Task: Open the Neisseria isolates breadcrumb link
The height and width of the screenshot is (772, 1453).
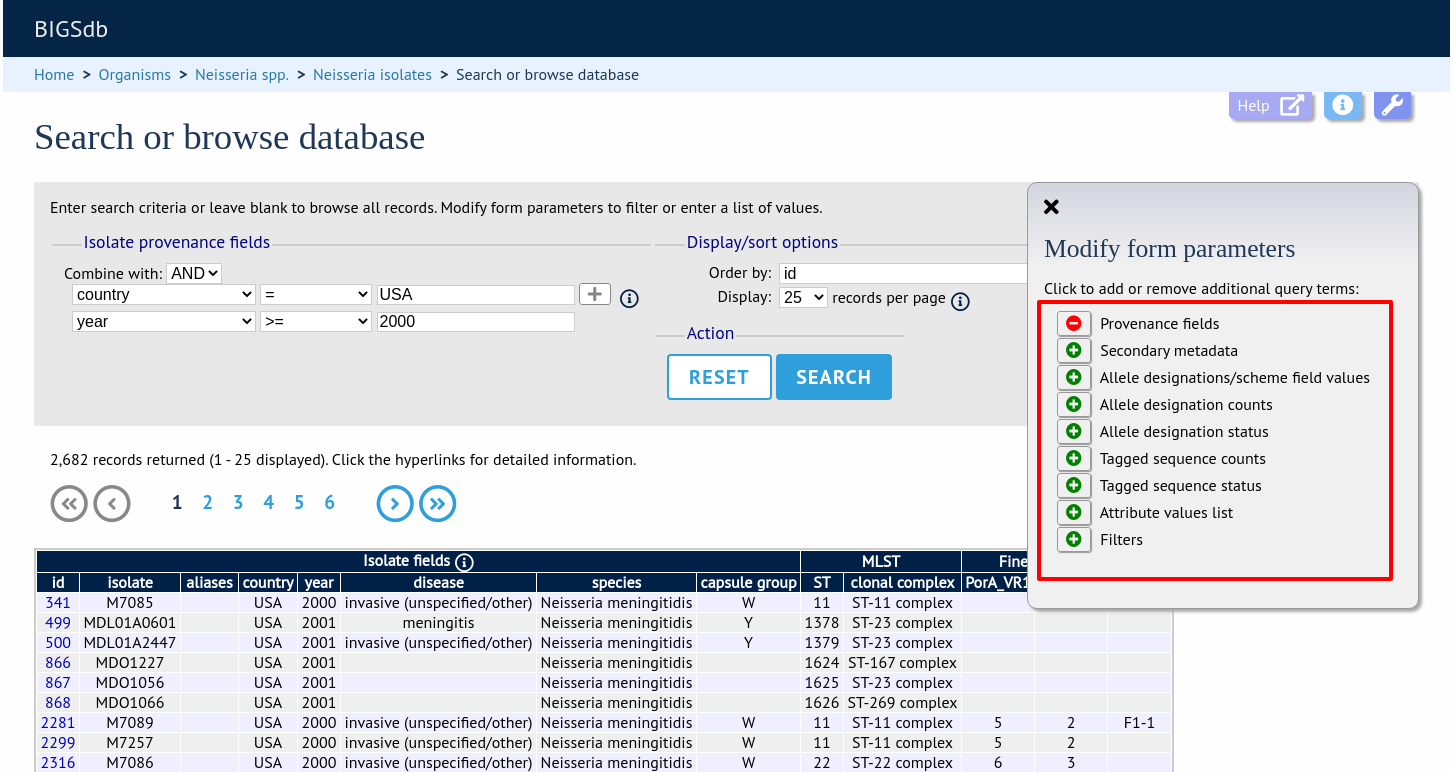Action: click(x=372, y=75)
